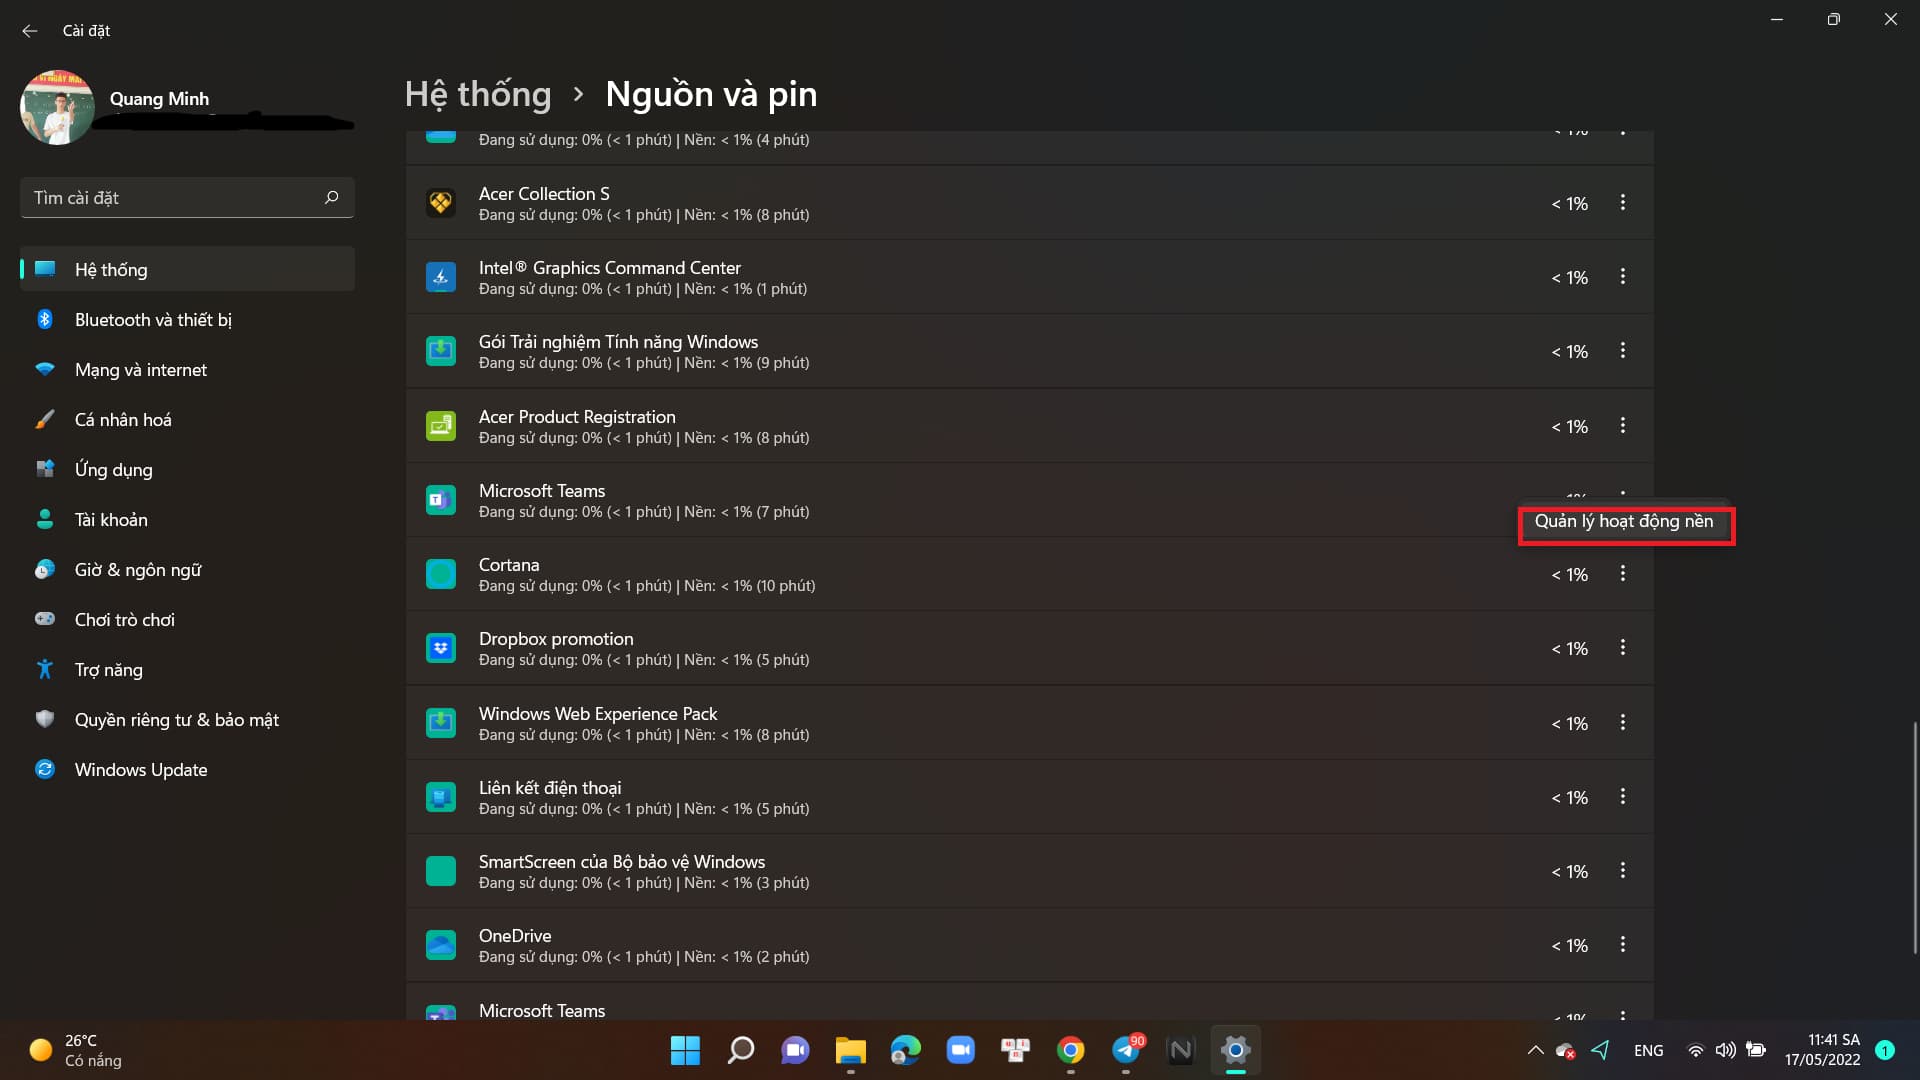Focus the Tìm cài đặt search field
Viewport: 1920px width, 1080px height.
(187, 198)
